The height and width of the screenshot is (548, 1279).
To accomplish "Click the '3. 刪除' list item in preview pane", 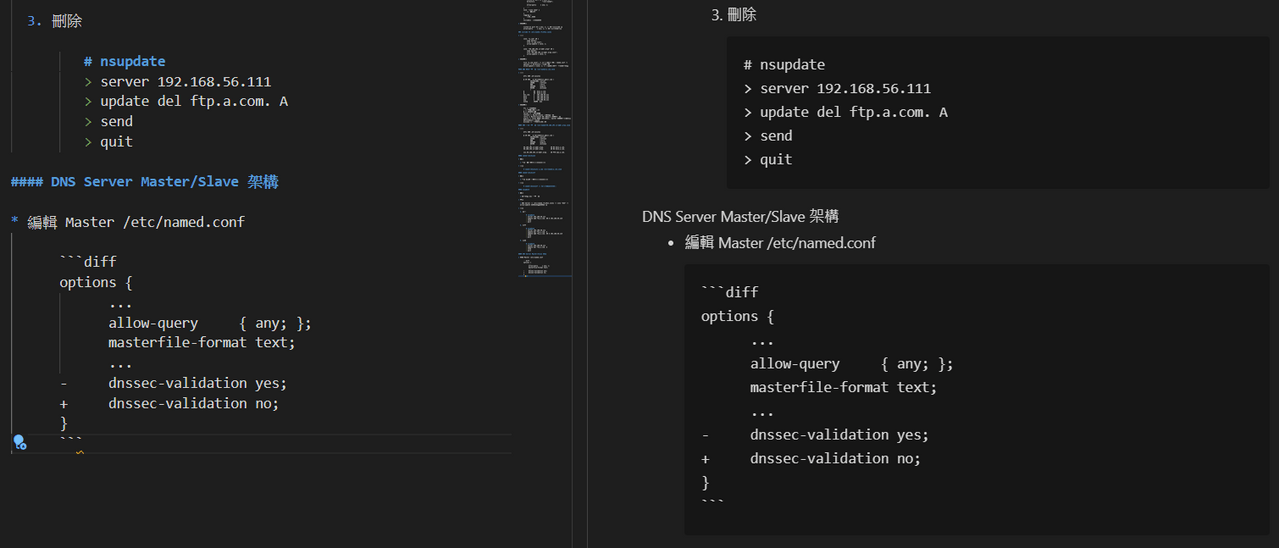I will (734, 15).
